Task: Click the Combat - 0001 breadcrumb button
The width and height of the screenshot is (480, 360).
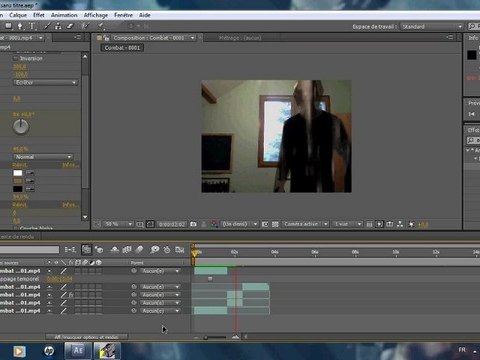Action: point(122,48)
